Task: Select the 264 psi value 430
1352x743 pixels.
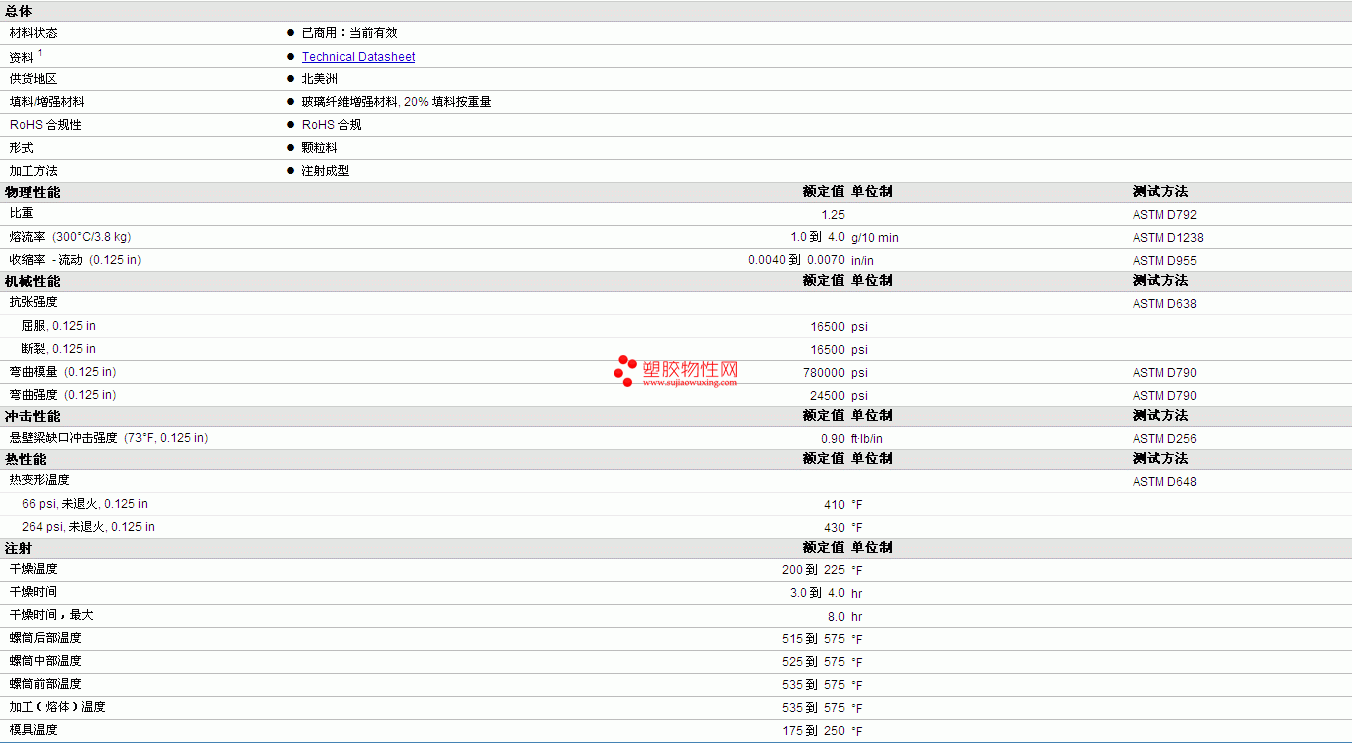Action: (834, 528)
